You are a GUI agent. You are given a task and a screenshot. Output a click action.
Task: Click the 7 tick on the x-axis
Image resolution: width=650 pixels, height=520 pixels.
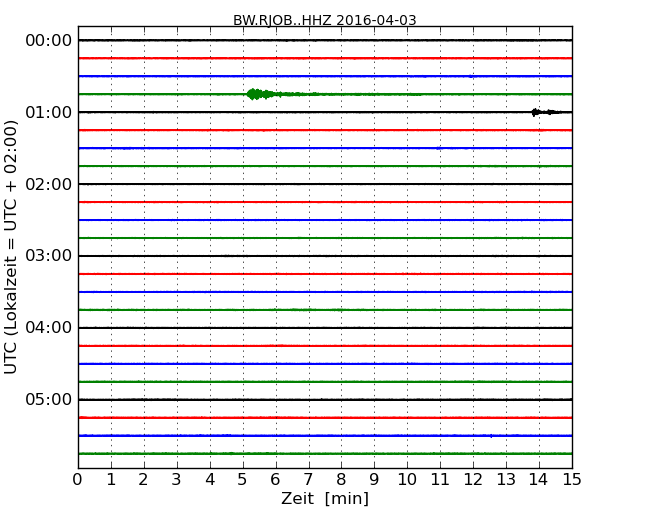[x=308, y=480]
